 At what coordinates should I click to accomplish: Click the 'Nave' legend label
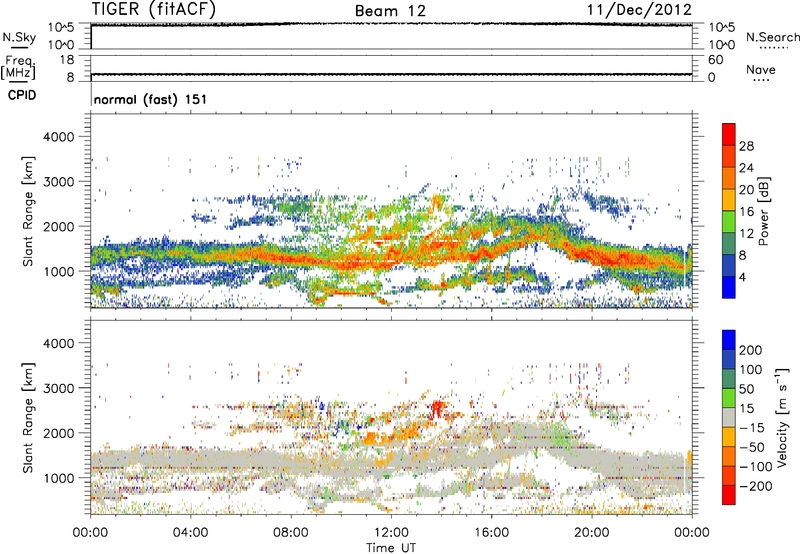tap(761, 69)
